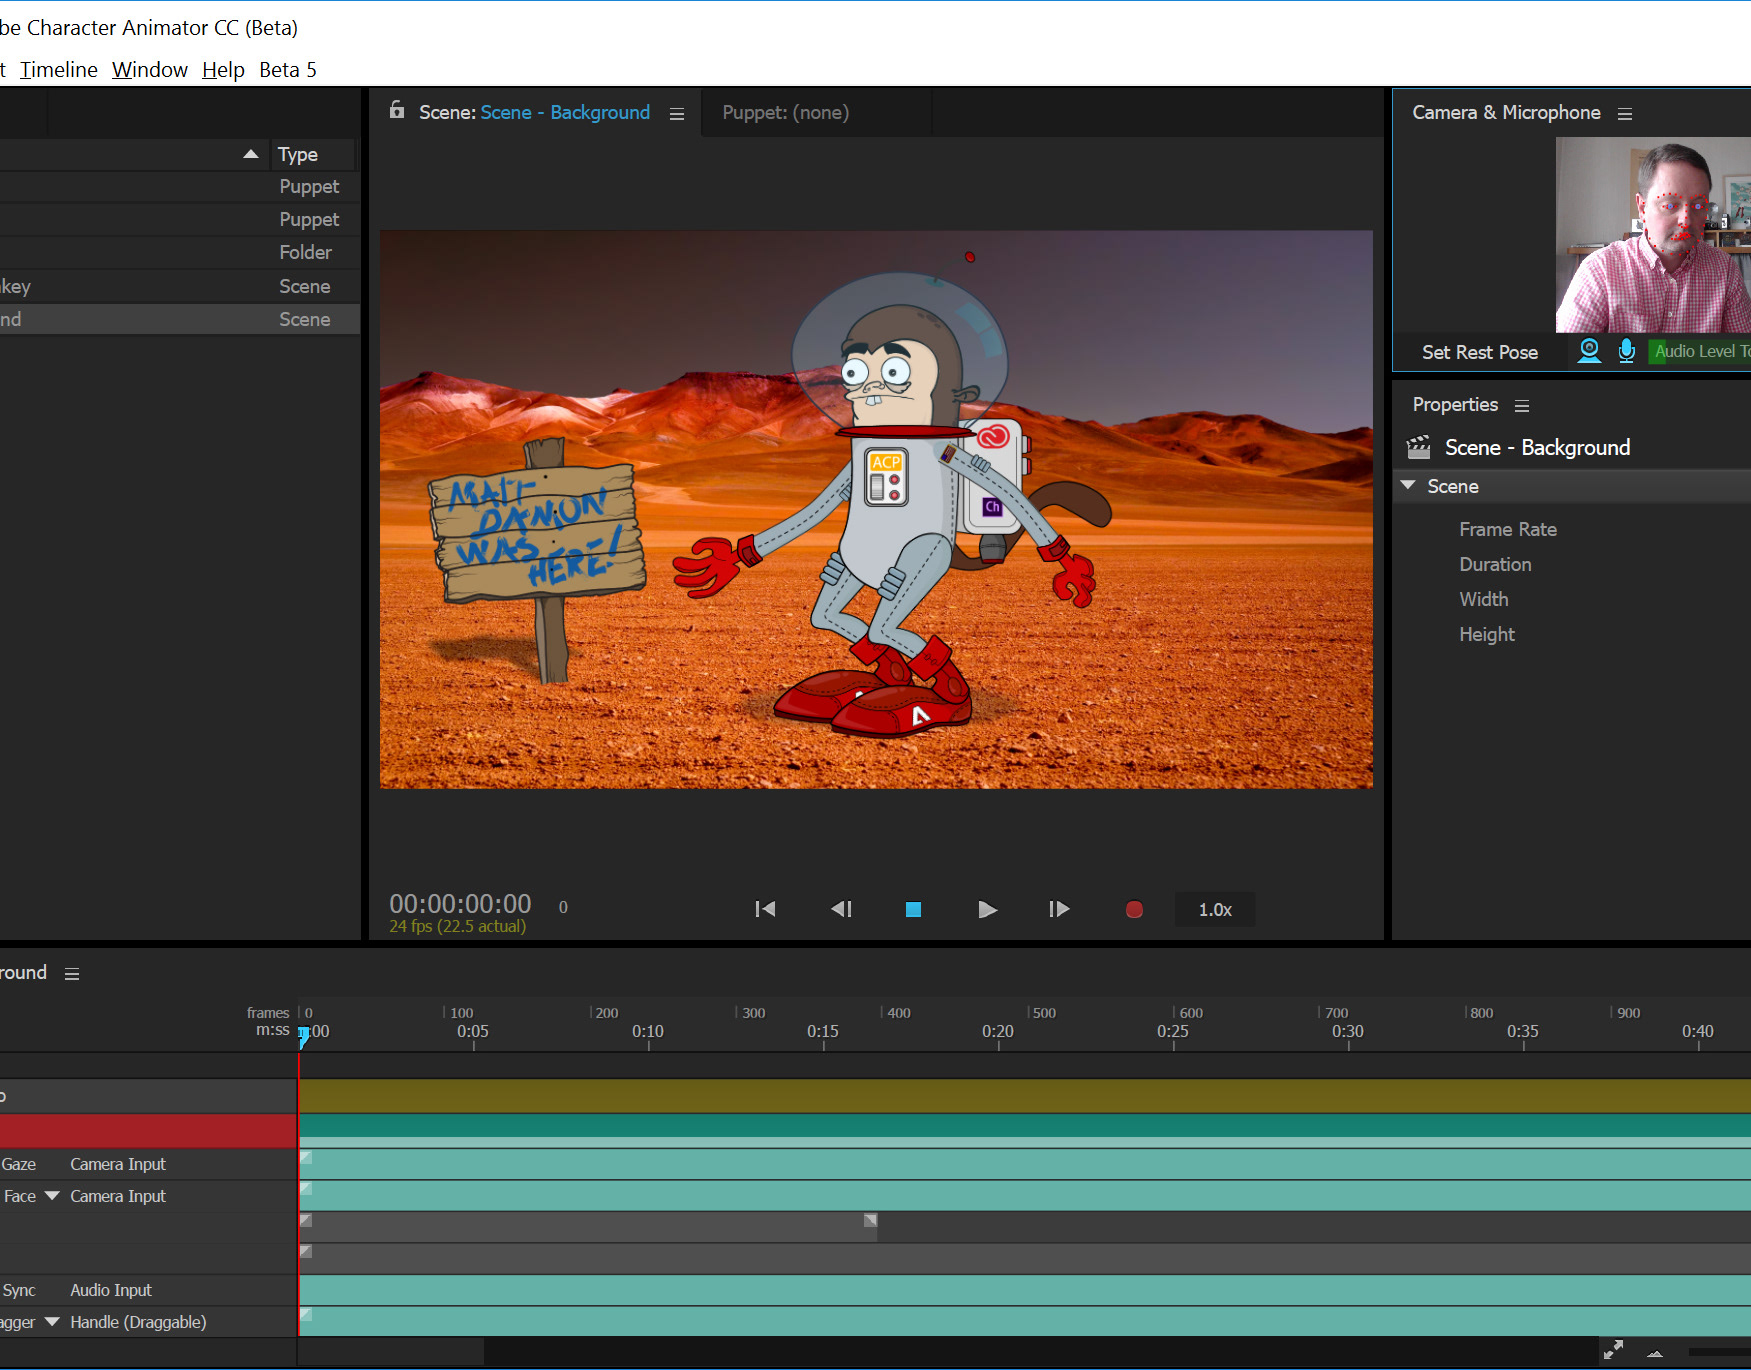Image resolution: width=1751 pixels, height=1370 pixels.
Task: Click the red dot handle above the helmet
Action: tap(970, 257)
